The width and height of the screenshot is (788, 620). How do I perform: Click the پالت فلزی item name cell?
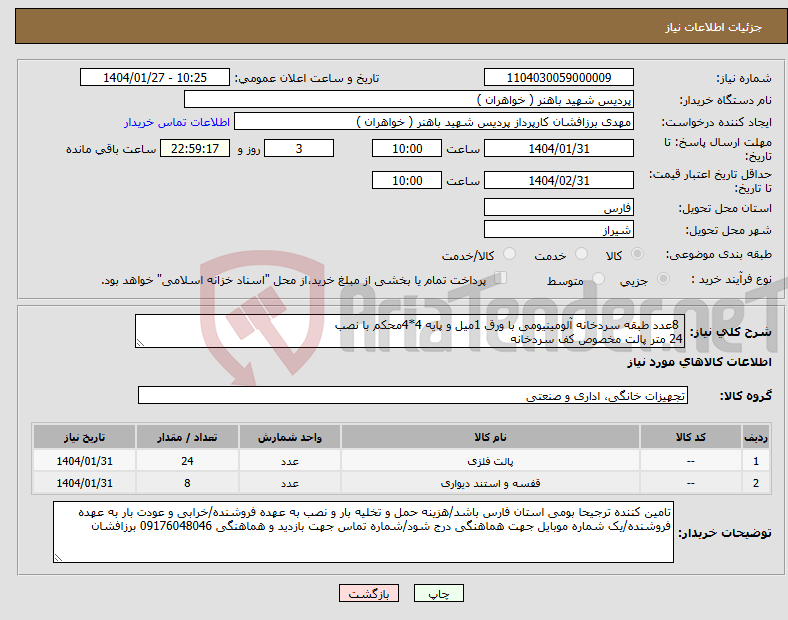pyautogui.click(x=490, y=461)
